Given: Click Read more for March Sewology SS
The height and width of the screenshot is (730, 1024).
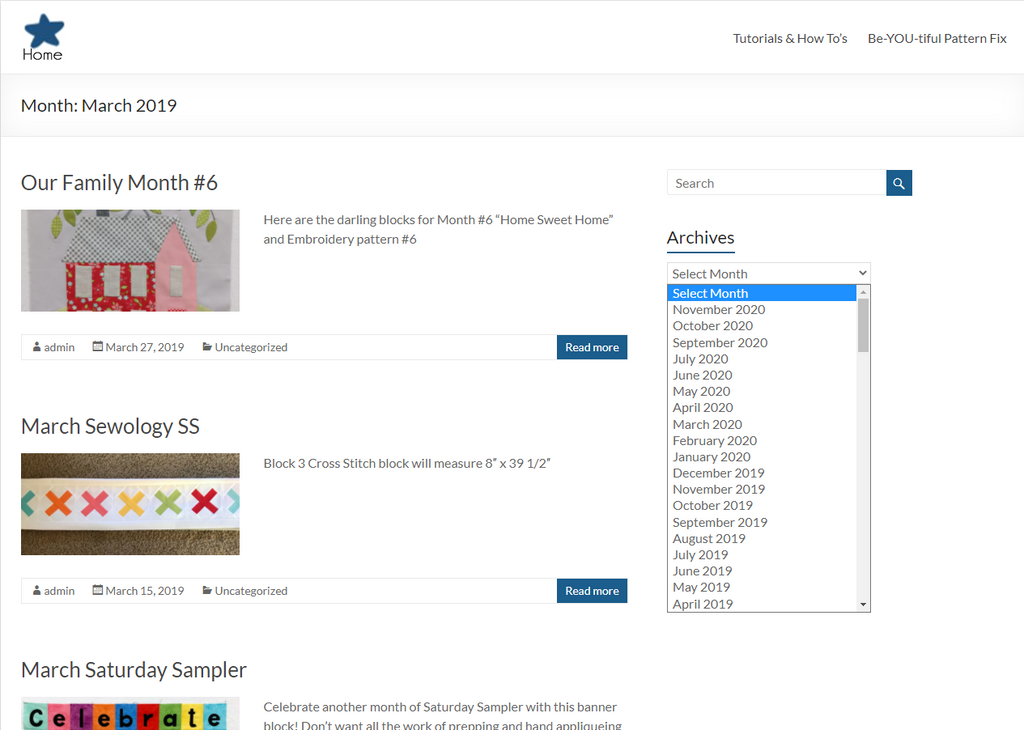Looking at the screenshot, I should [591, 591].
